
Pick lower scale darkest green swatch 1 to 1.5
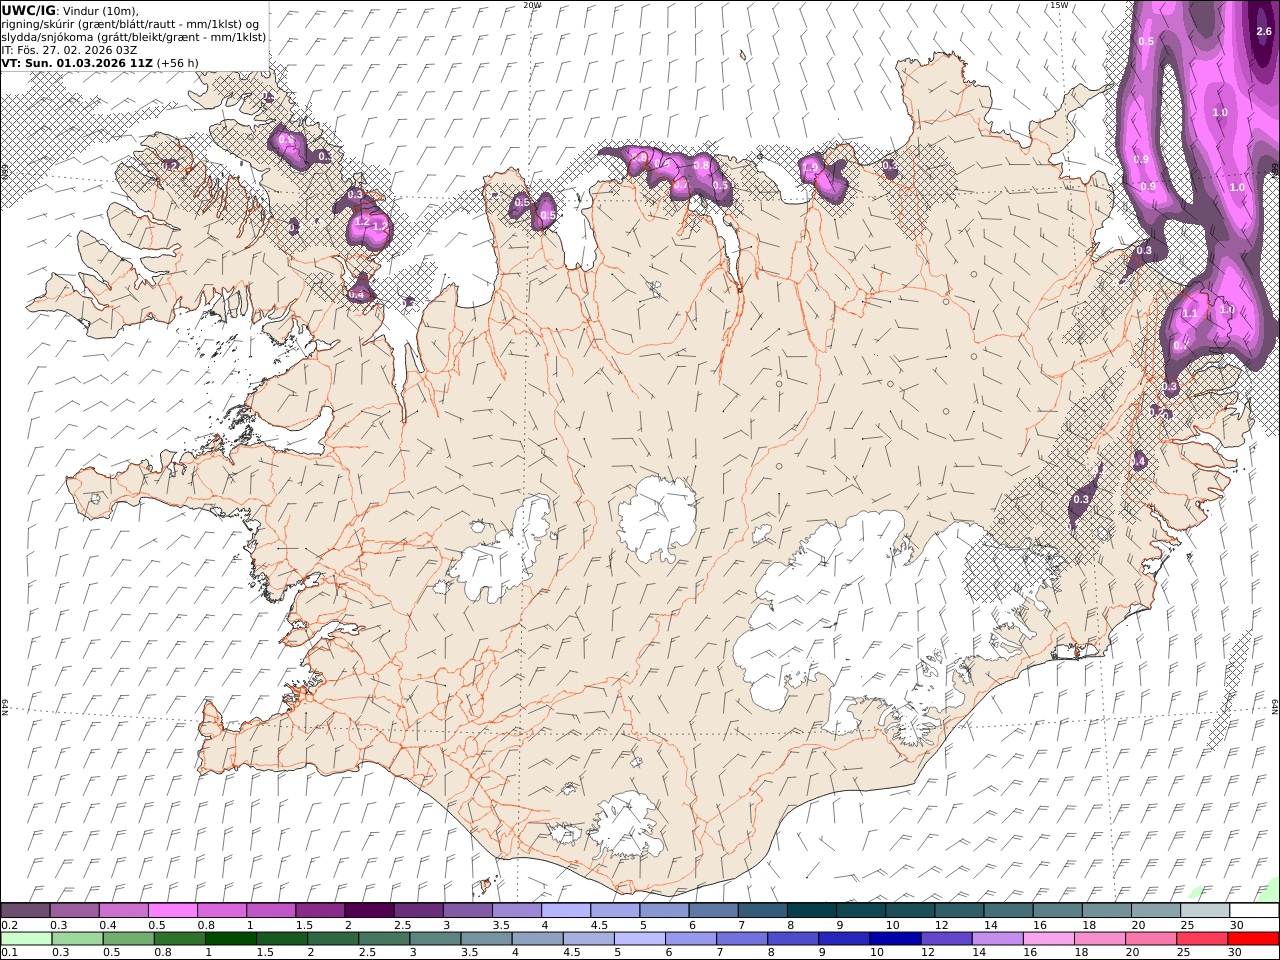[231, 939]
